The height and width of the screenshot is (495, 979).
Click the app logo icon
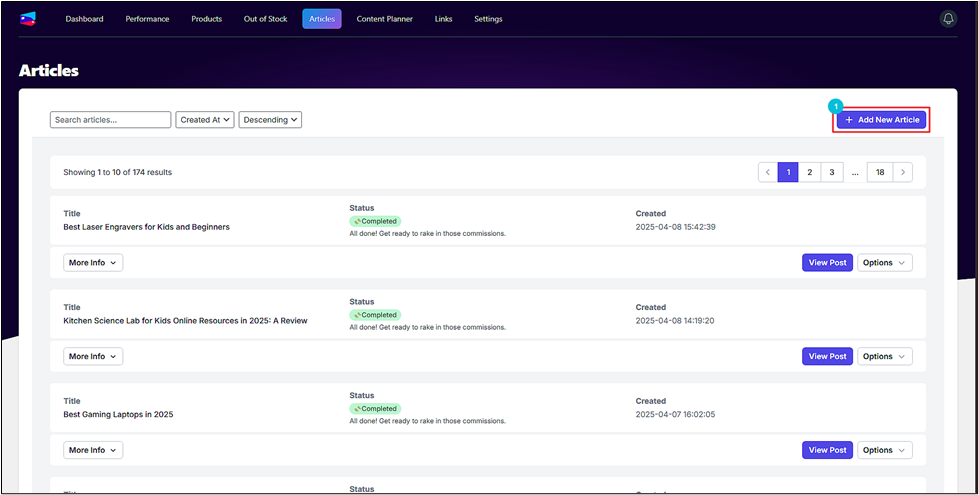28,19
